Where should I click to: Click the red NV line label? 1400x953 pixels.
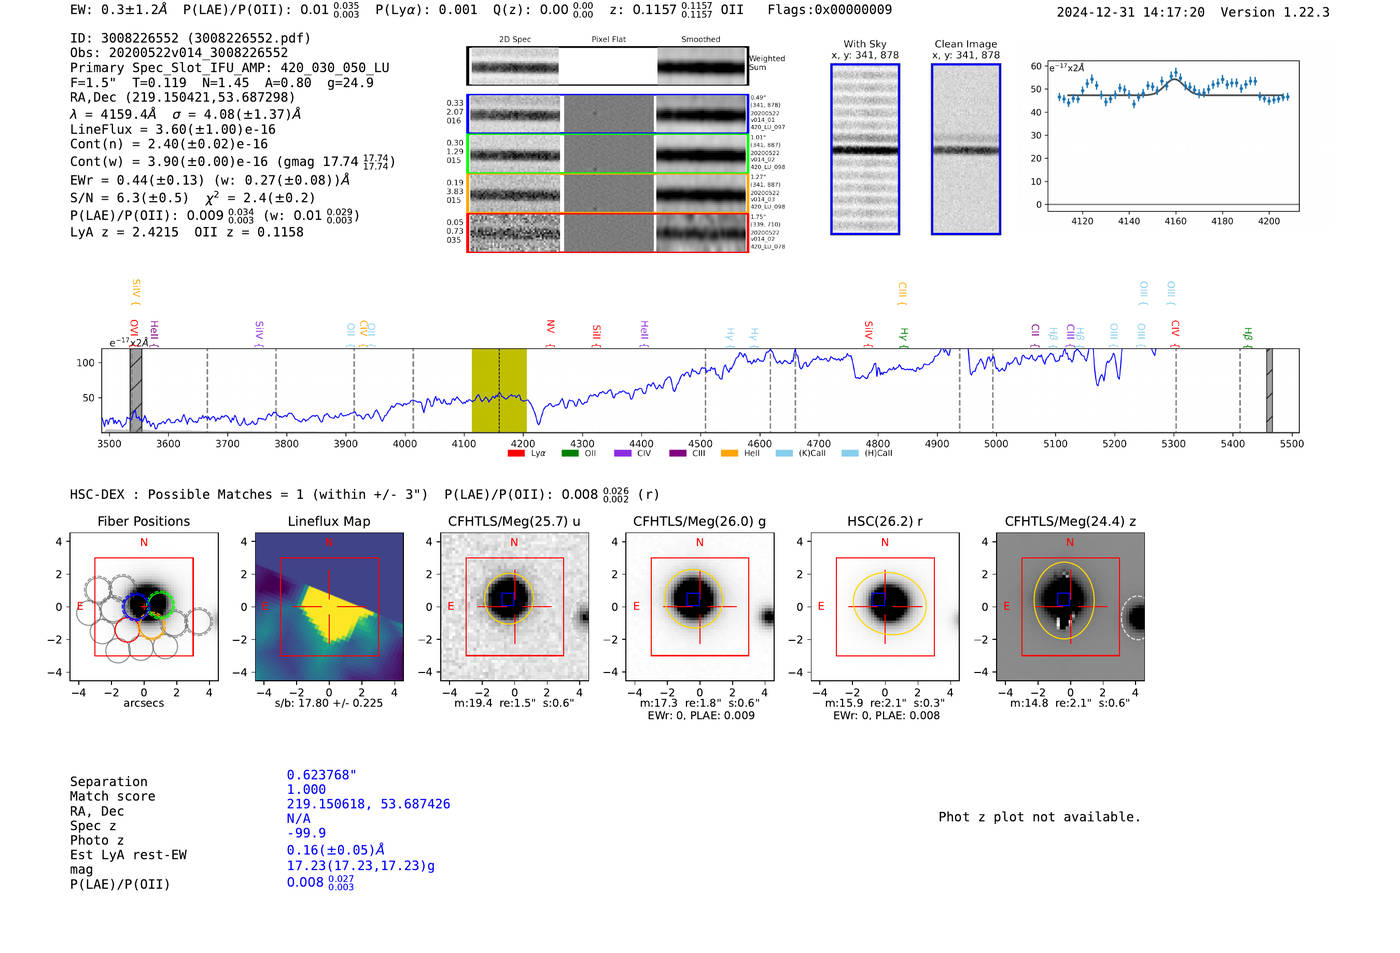(x=550, y=333)
